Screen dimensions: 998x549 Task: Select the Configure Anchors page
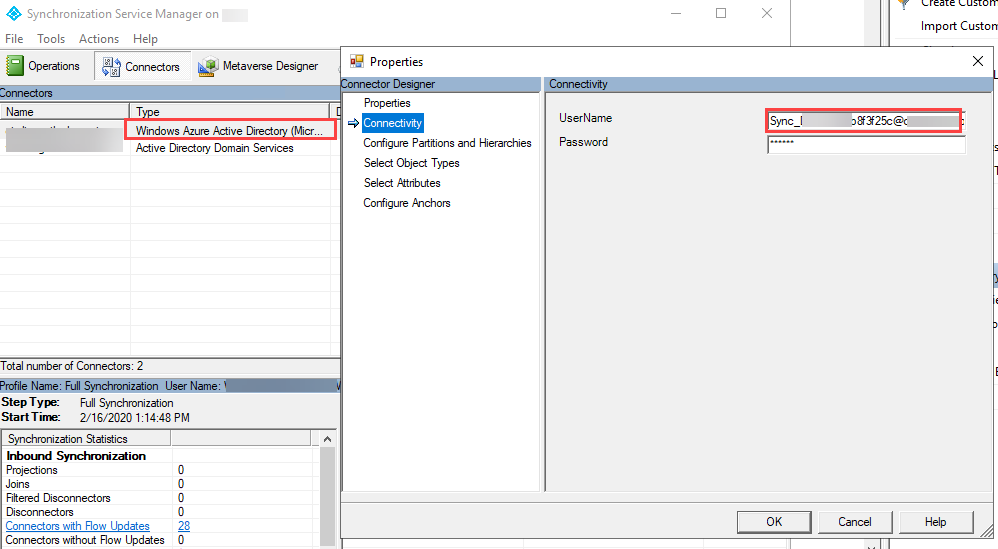point(407,203)
